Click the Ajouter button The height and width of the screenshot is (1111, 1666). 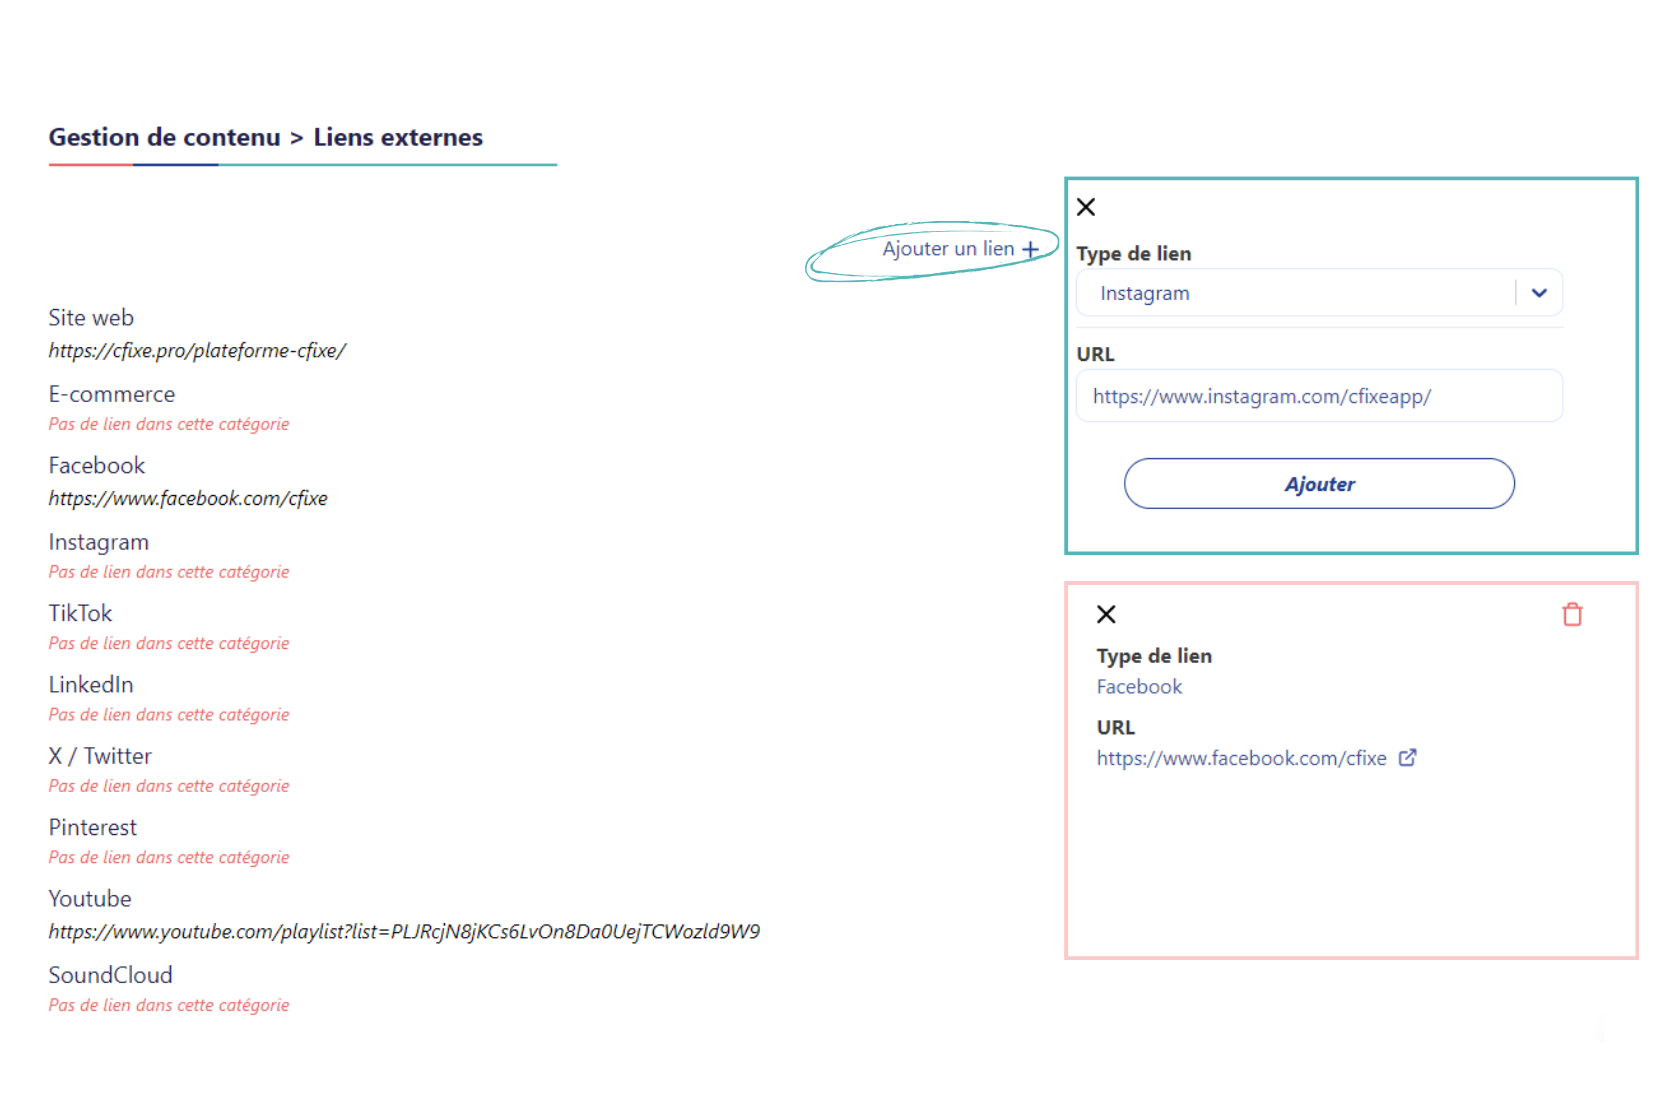pyautogui.click(x=1319, y=484)
